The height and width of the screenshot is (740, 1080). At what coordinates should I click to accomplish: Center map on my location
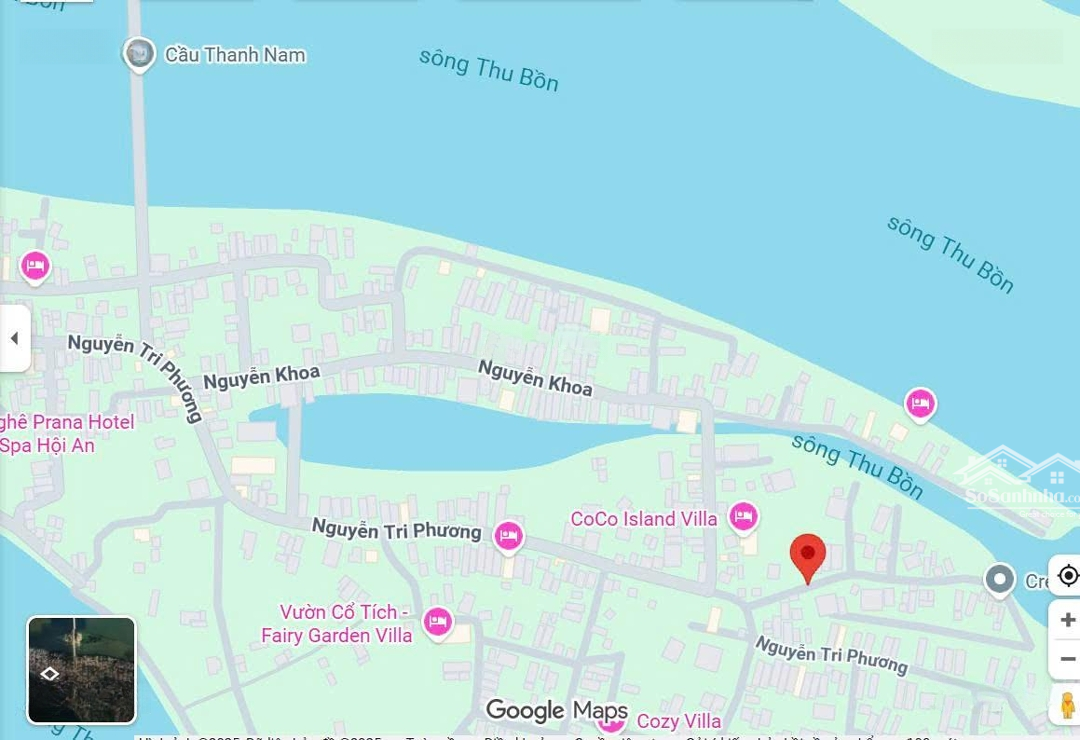(x=1068, y=575)
